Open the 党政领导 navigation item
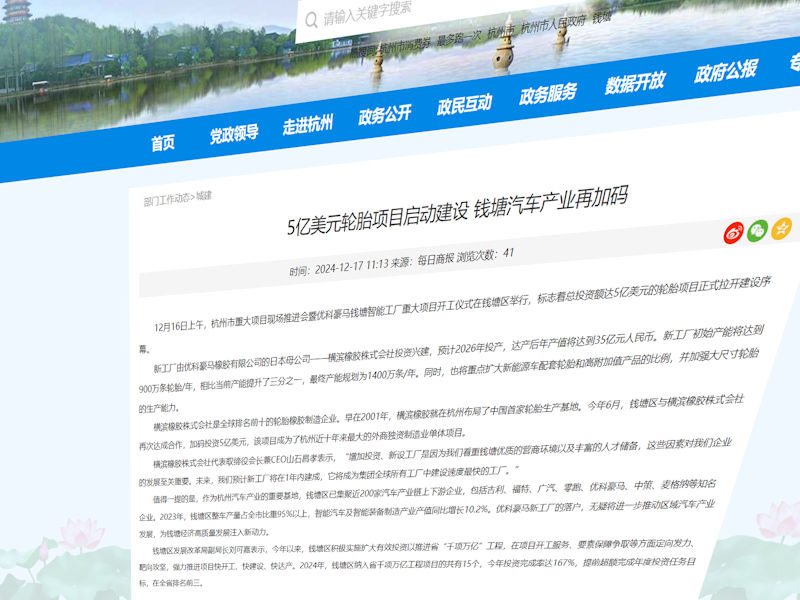 [234, 134]
